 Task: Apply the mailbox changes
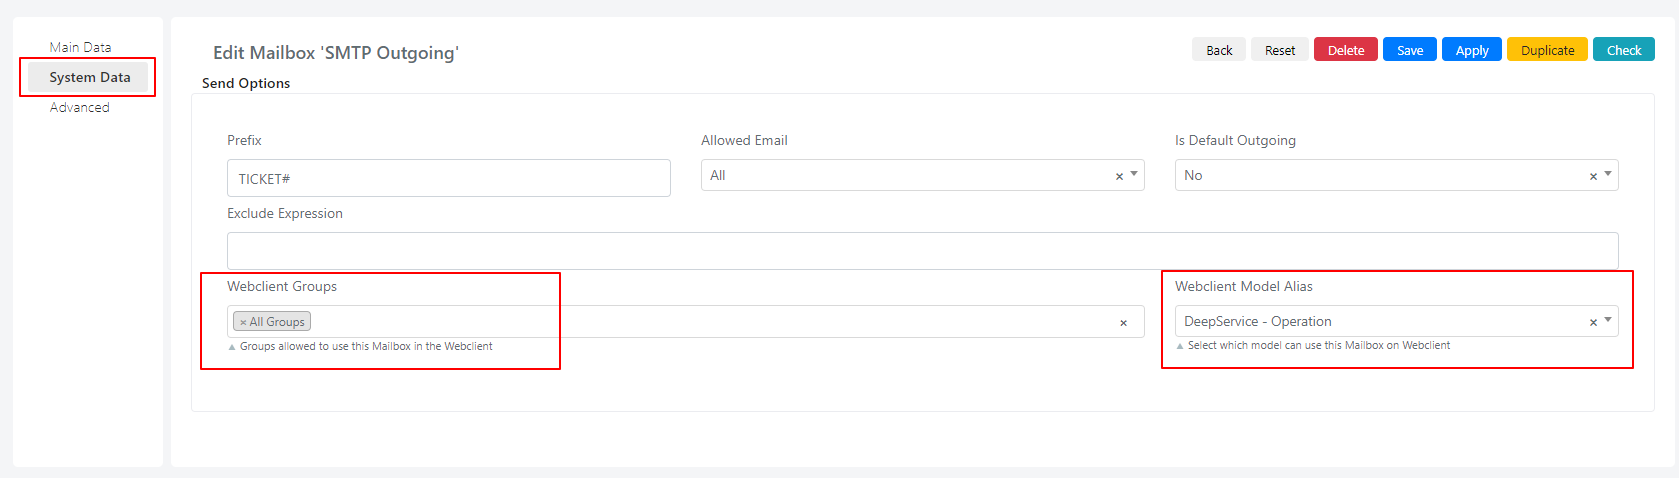click(1472, 50)
